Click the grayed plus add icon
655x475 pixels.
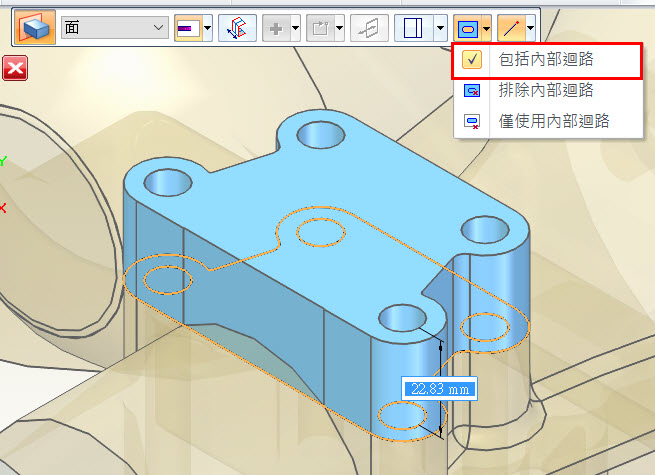click(276, 28)
